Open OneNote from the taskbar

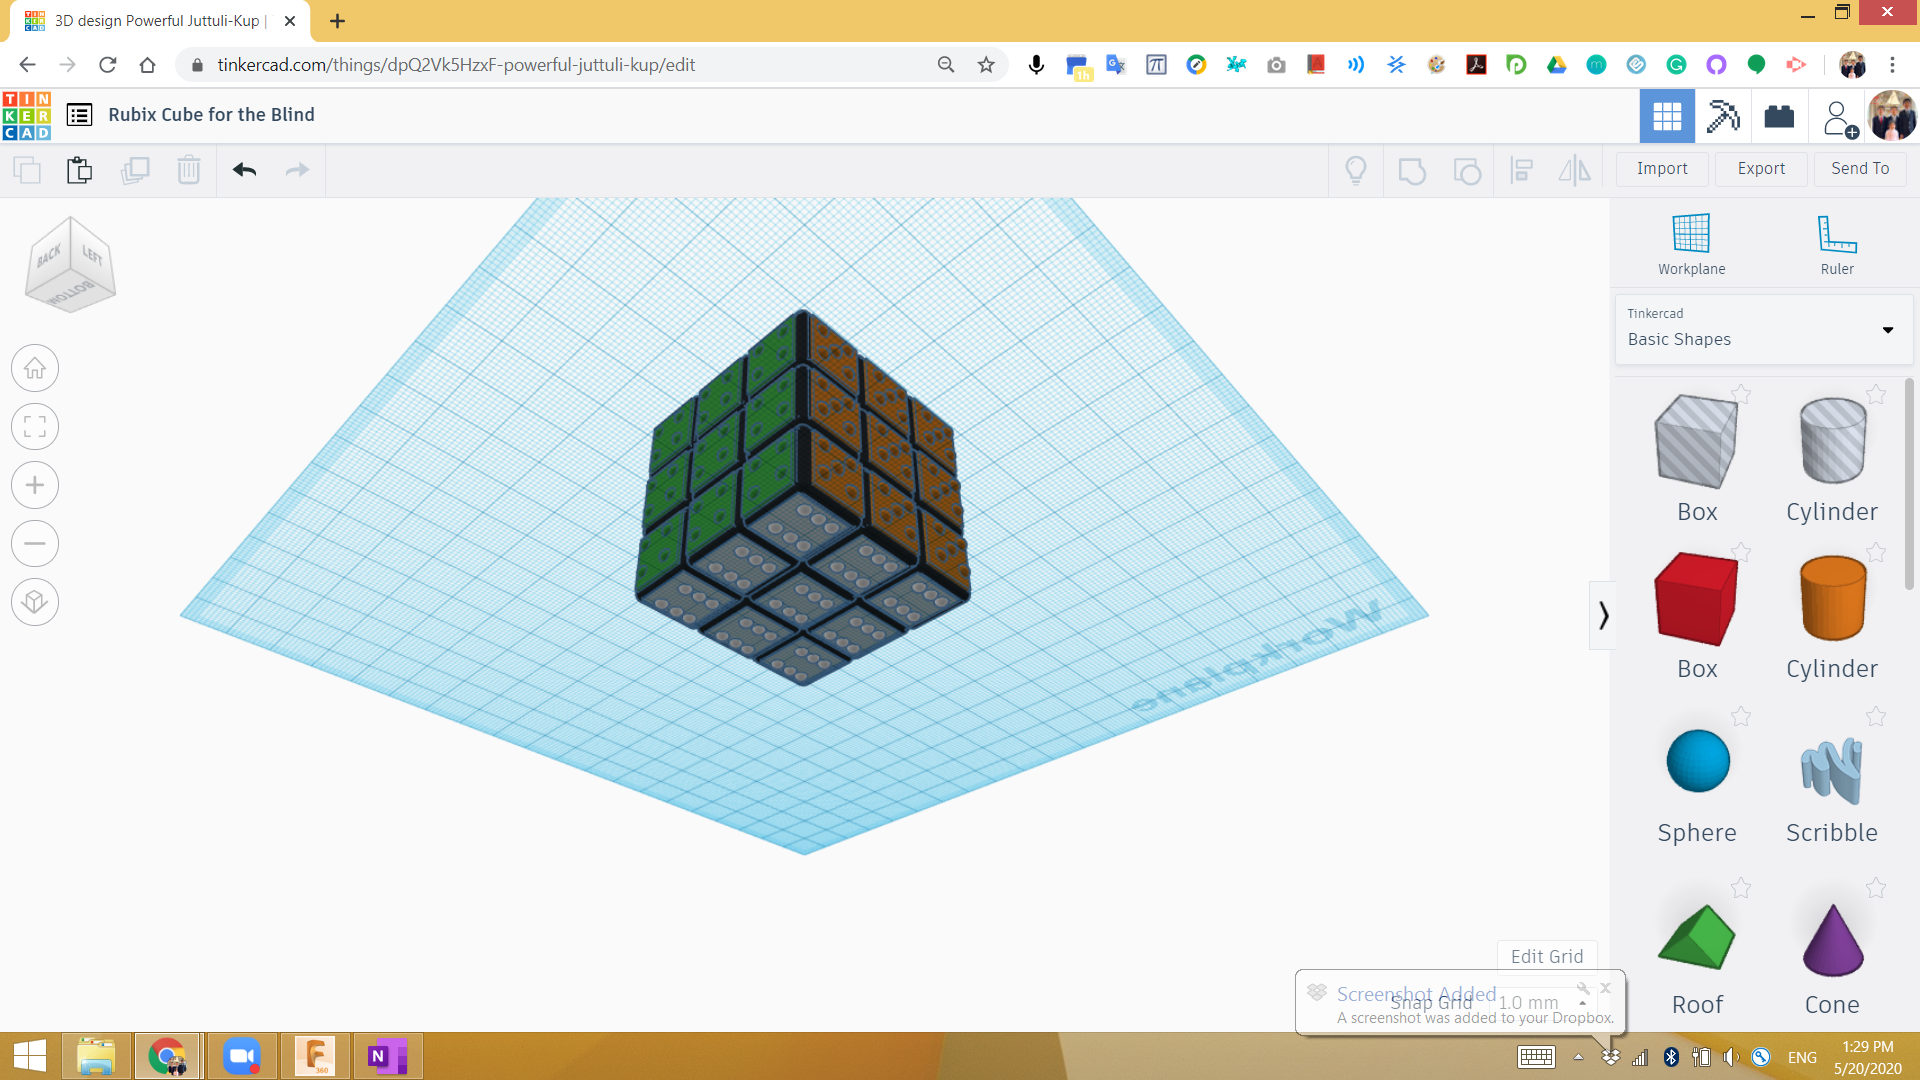tap(387, 1056)
